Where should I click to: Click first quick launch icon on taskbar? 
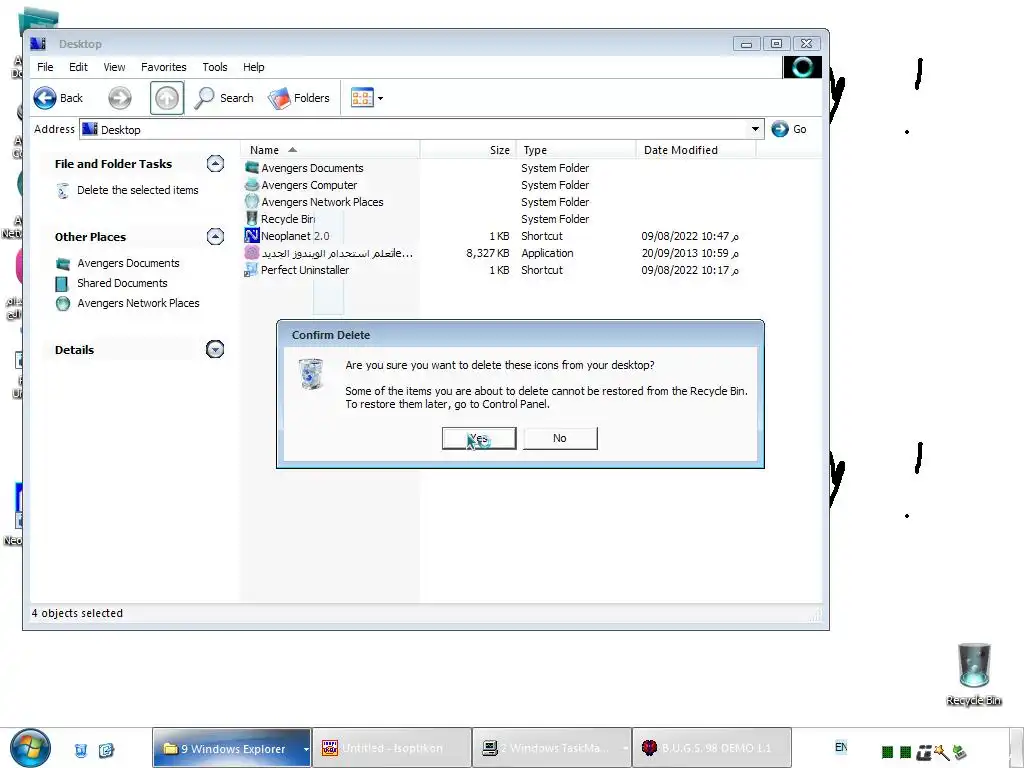pos(81,750)
